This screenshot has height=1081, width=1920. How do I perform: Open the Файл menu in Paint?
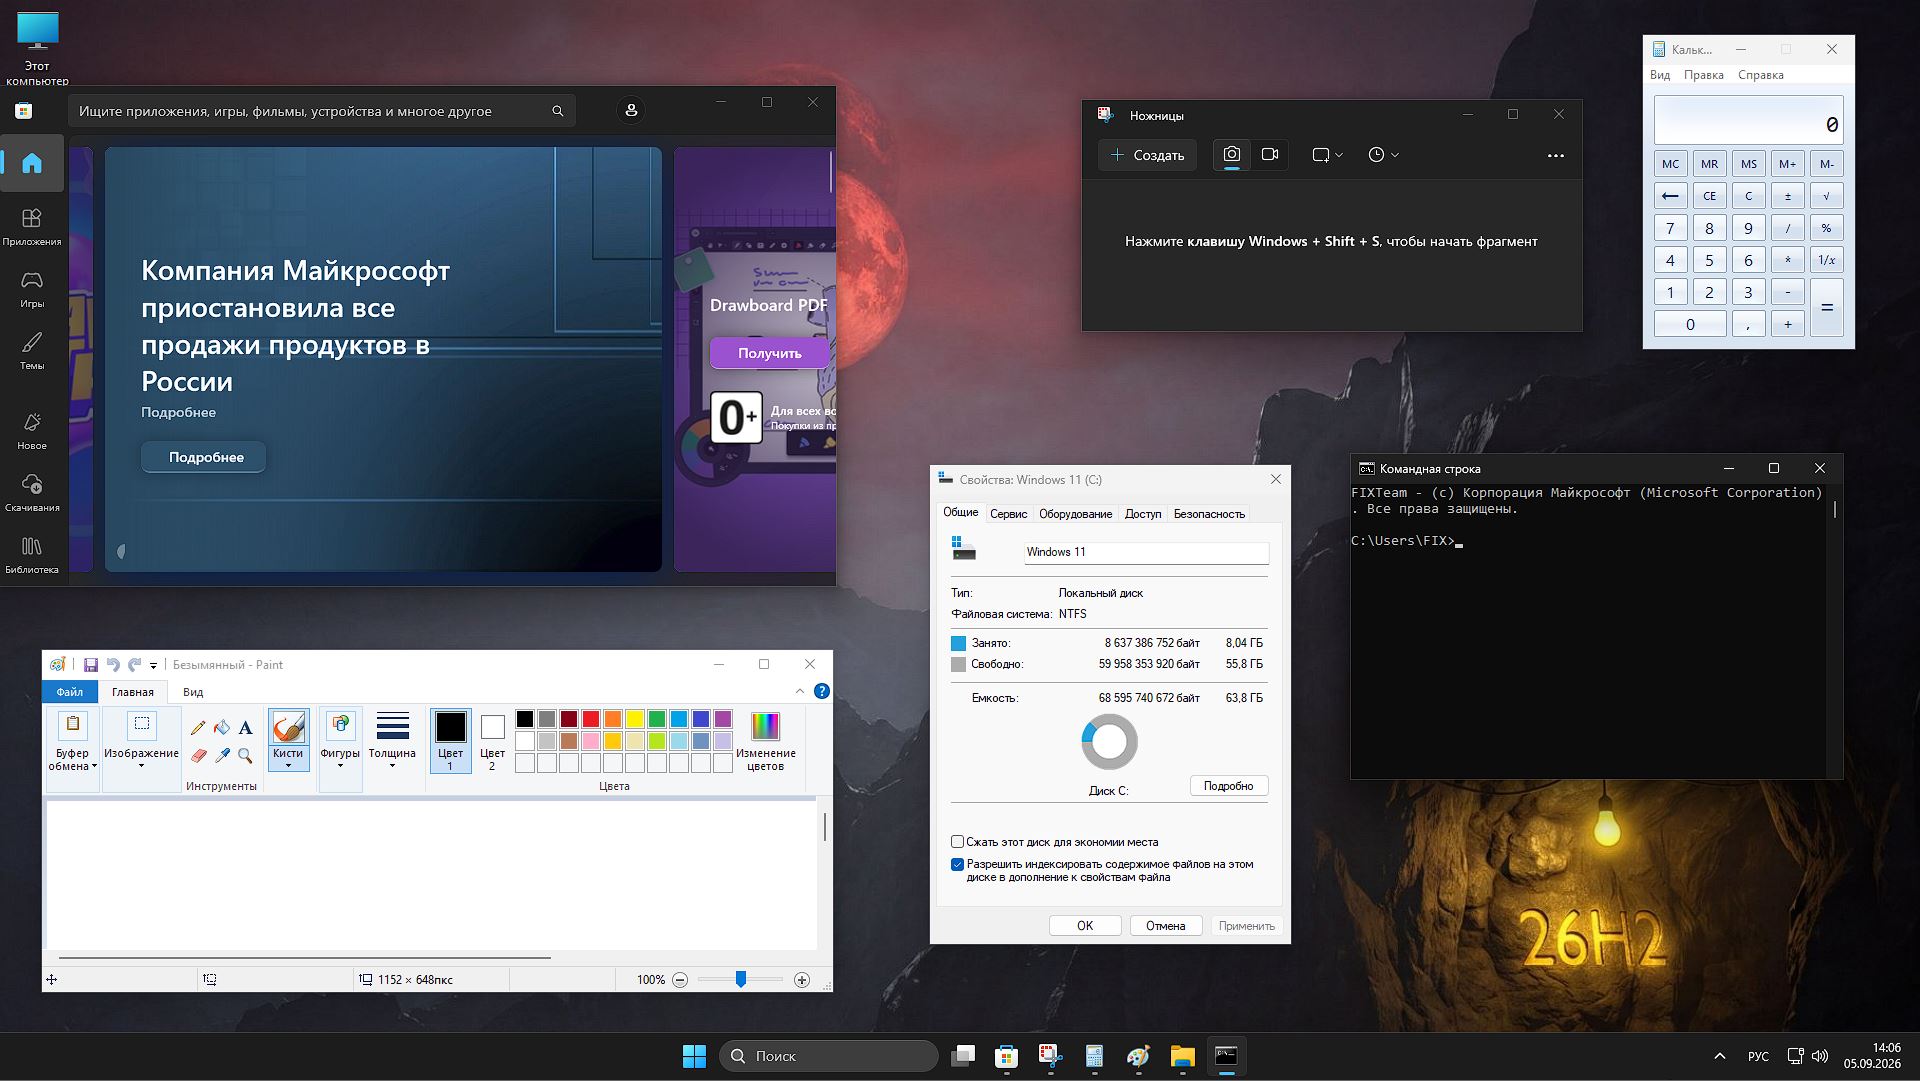(69, 692)
